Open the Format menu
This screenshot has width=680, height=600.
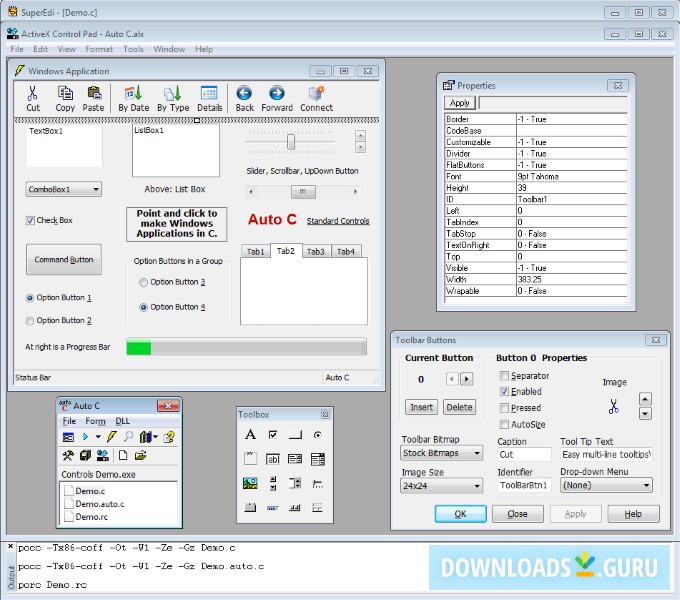[99, 49]
